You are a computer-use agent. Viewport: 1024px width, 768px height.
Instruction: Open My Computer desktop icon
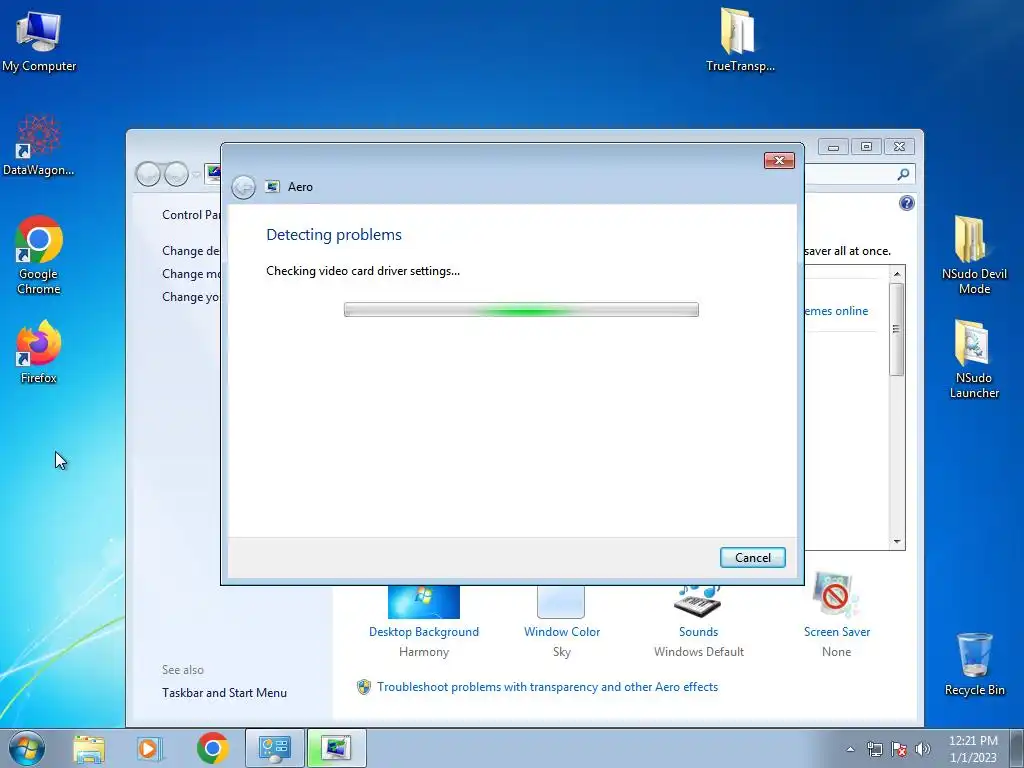point(39,40)
